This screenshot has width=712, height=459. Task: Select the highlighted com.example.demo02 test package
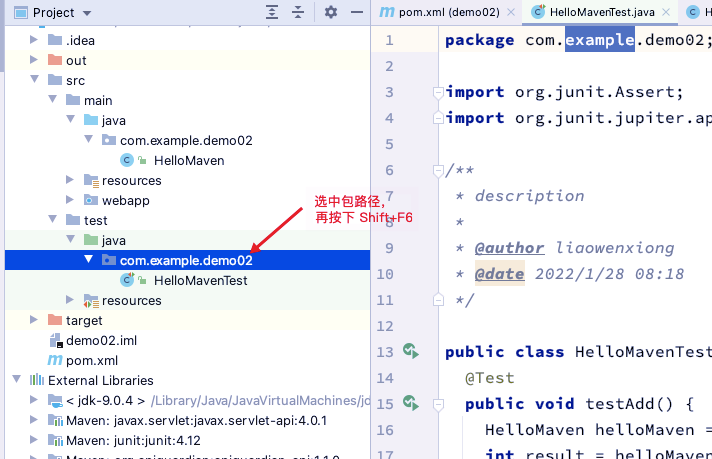pyautogui.click(x=188, y=260)
